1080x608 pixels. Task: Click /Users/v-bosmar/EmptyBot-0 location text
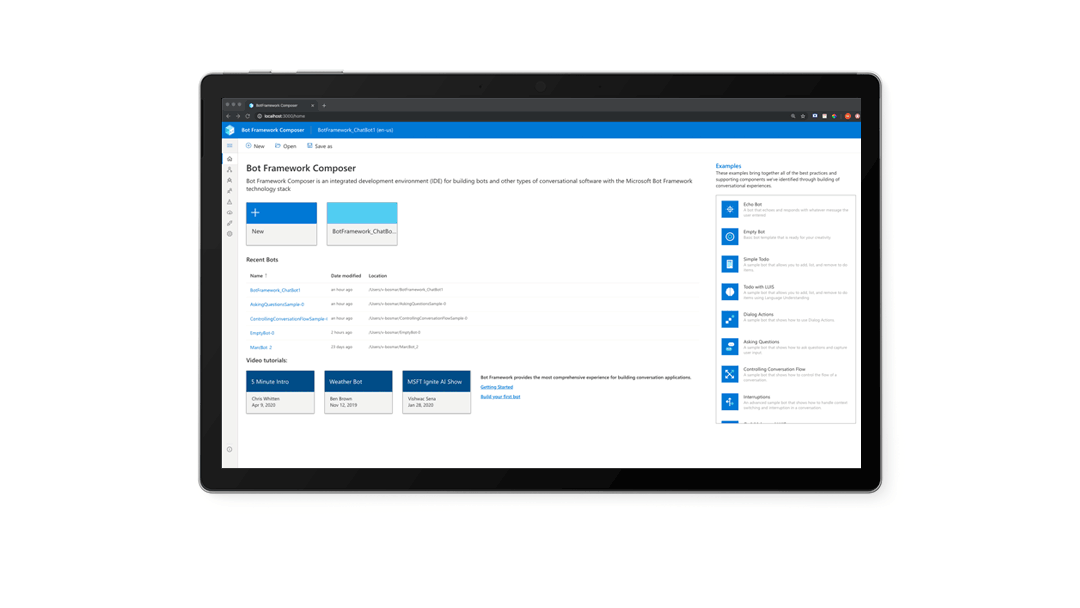394,333
